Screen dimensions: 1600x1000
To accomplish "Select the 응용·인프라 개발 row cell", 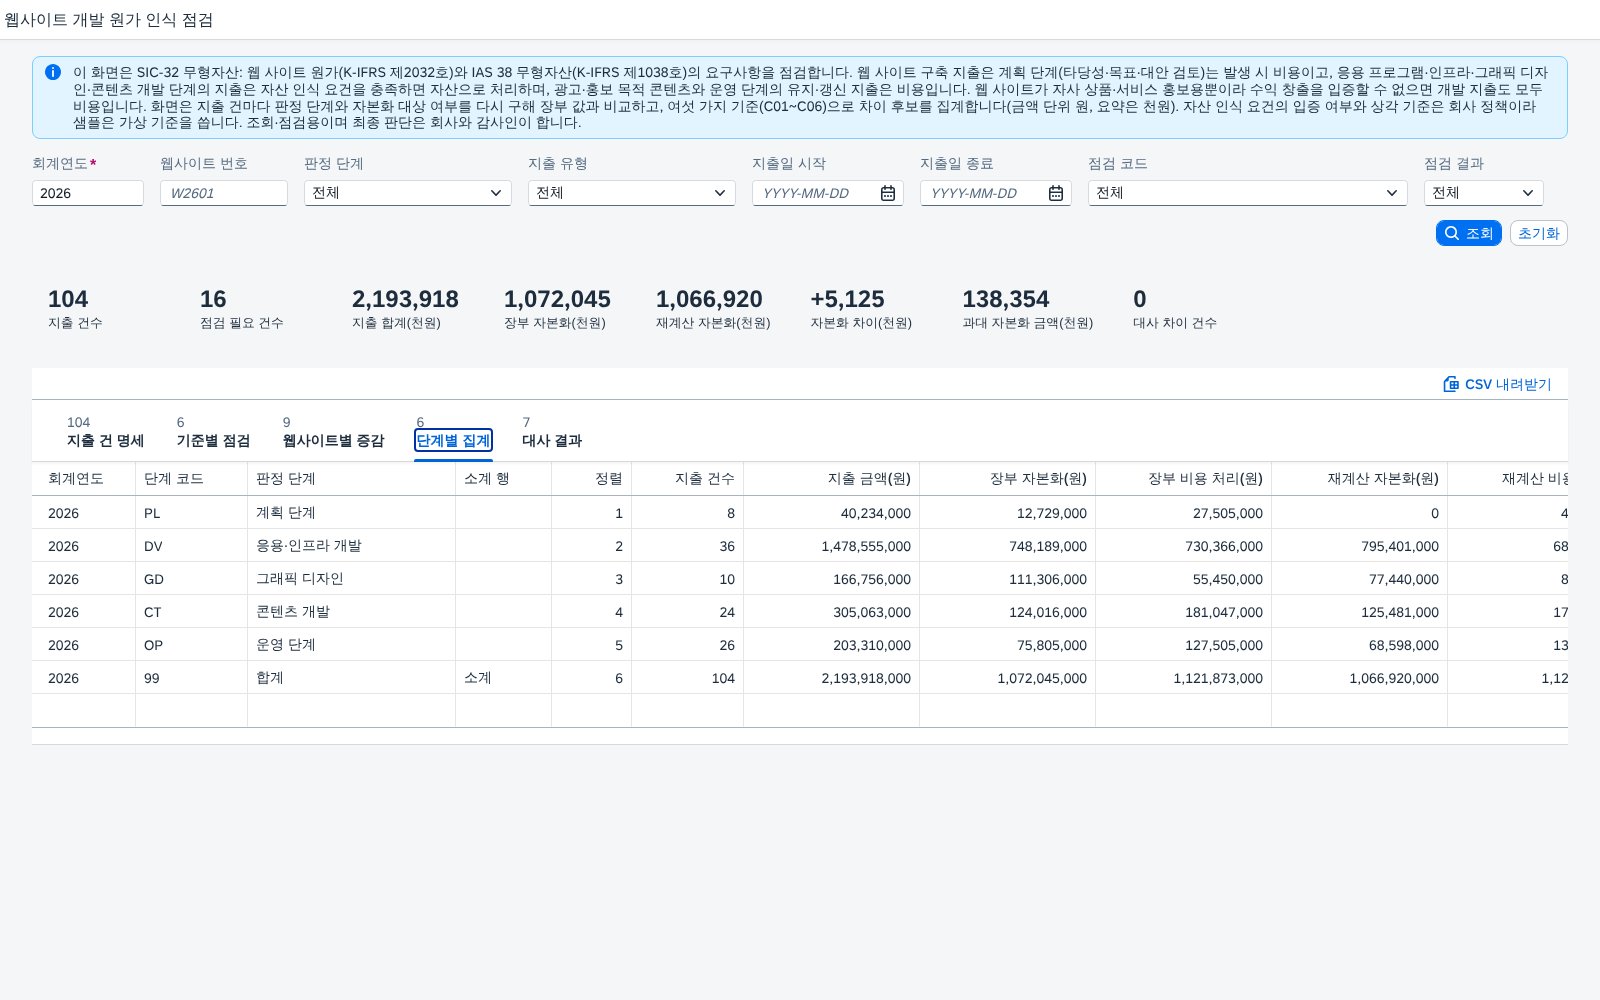I will (351, 546).
